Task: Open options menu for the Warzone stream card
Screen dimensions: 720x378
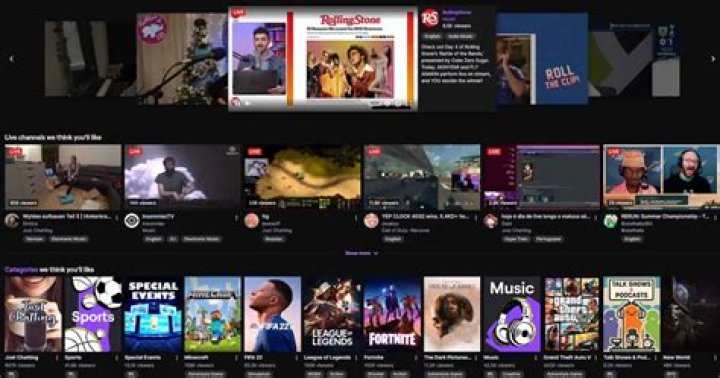Action: click(x=476, y=217)
